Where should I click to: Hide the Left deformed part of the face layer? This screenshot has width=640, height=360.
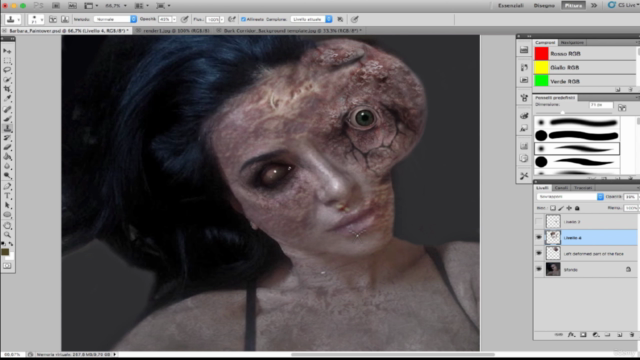539,253
